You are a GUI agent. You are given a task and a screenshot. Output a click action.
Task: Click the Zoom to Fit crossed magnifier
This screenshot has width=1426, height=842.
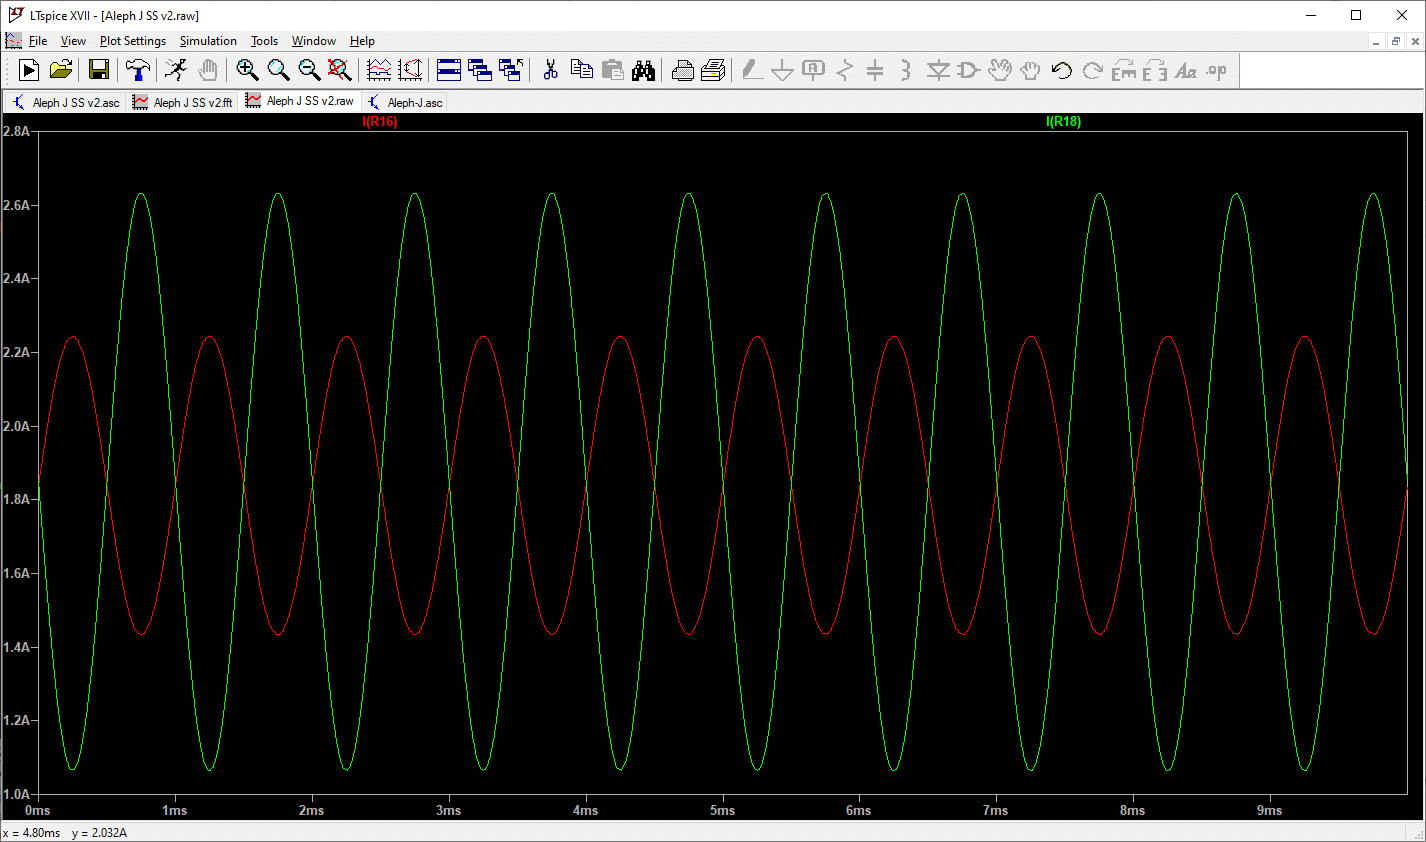340,70
